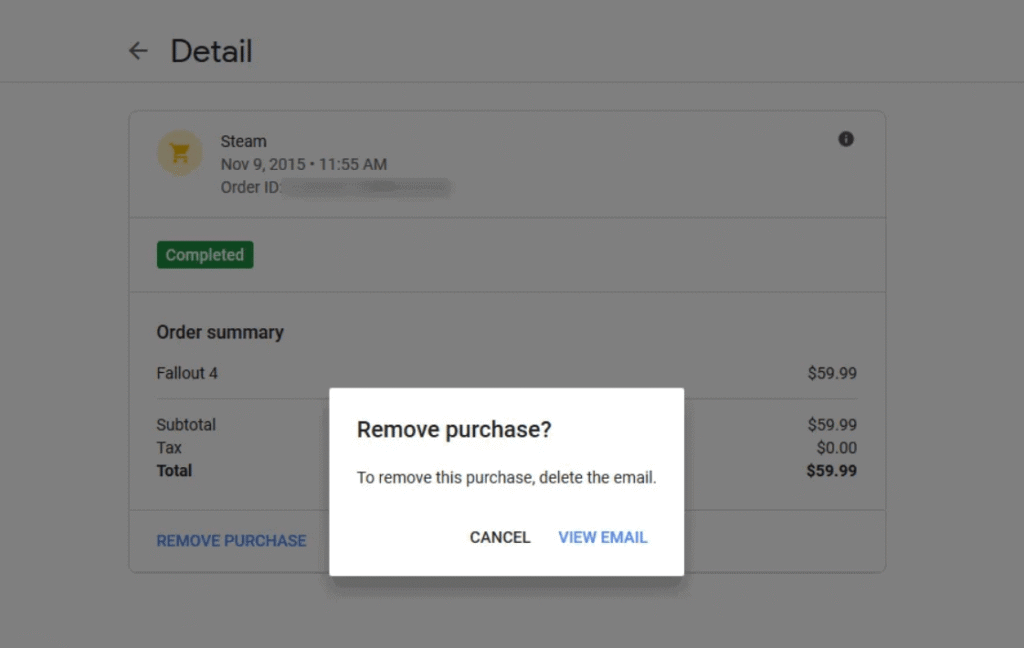Click the Subtotal amount $59.99

coord(832,425)
